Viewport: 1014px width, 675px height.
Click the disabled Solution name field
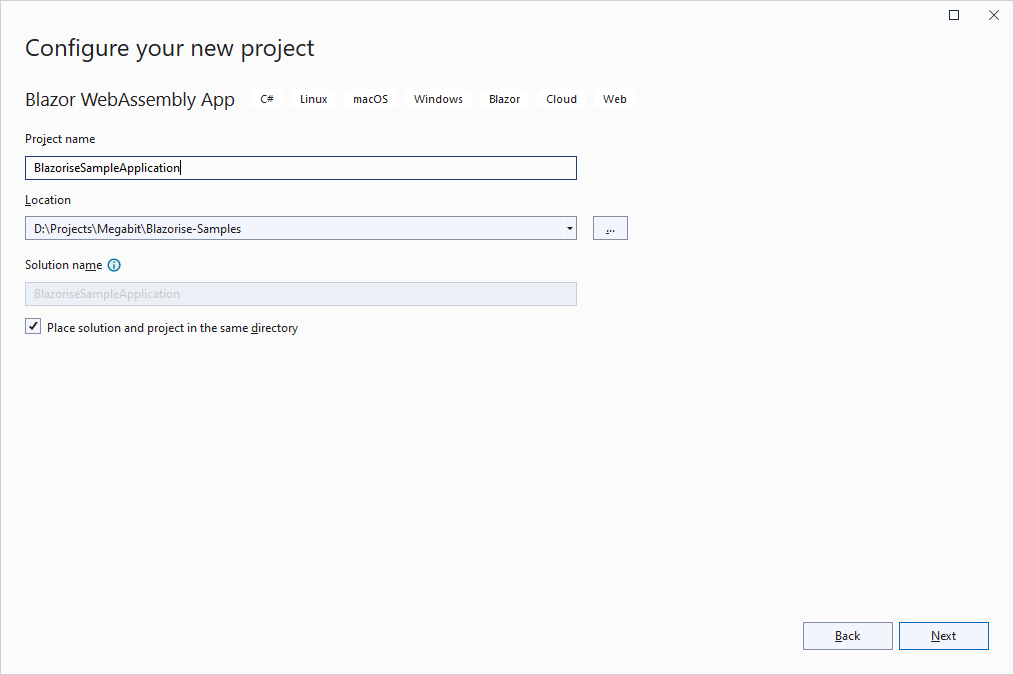(x=300, y=293)
